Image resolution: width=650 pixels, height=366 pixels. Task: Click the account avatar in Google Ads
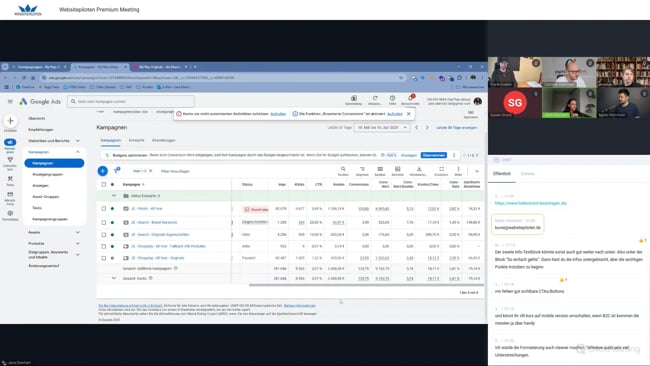coord(478,101)
